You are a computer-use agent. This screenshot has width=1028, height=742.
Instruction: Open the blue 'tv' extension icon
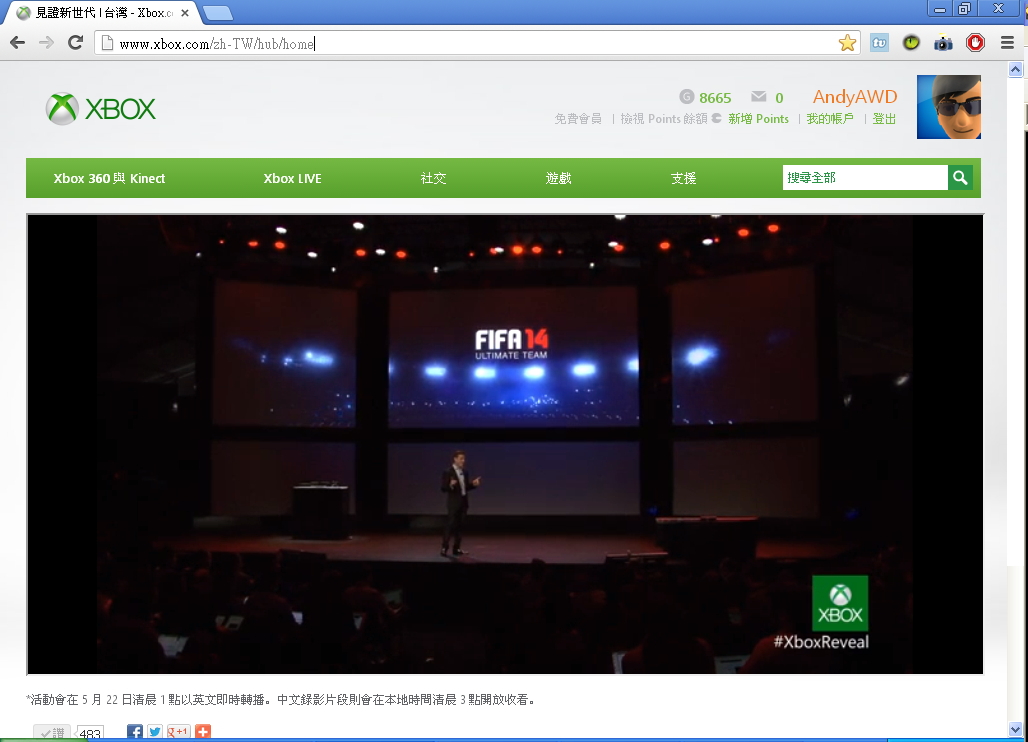pos(879,43)
